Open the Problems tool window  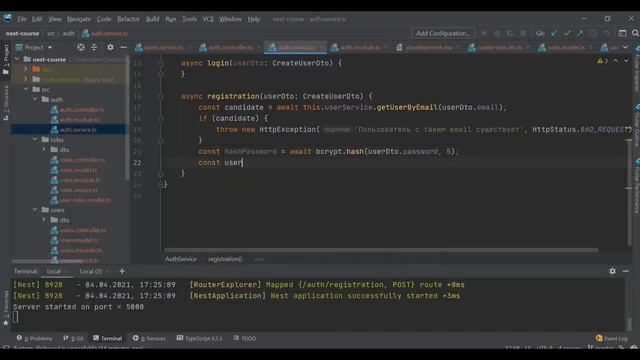(x=34, y=338)
